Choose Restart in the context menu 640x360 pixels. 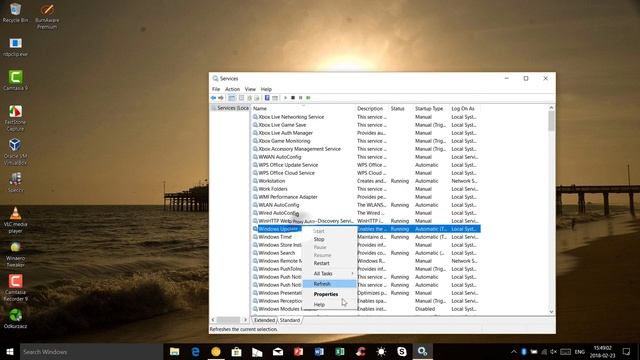(330, 263)
